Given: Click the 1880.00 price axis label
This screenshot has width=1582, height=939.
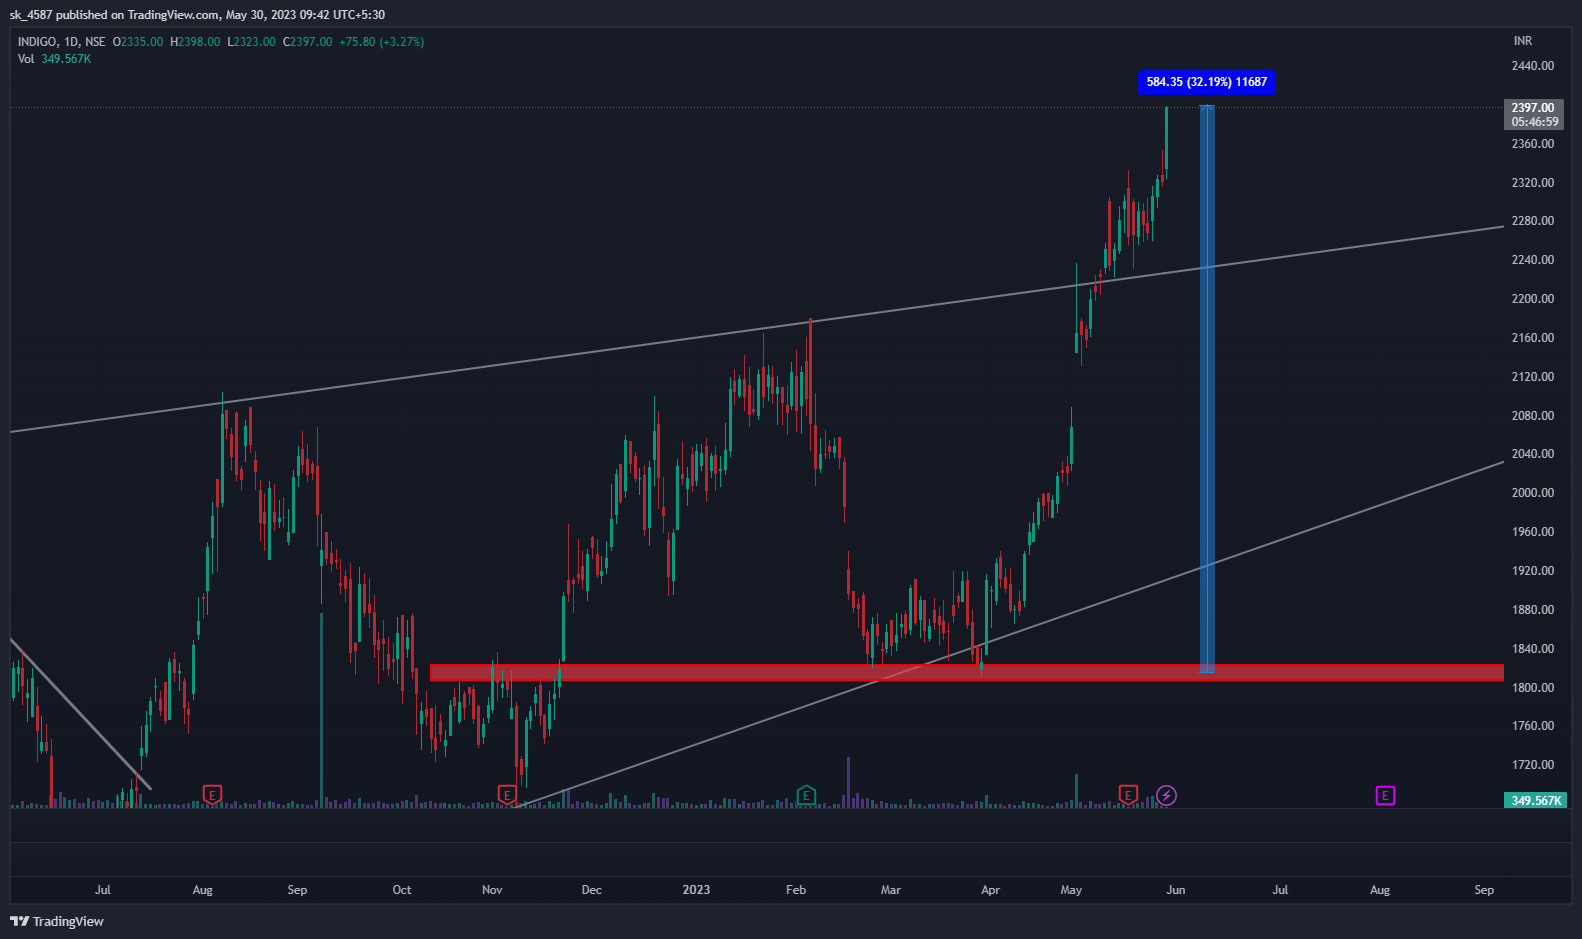Looking at the screenshot, I should click(1533, 610).
